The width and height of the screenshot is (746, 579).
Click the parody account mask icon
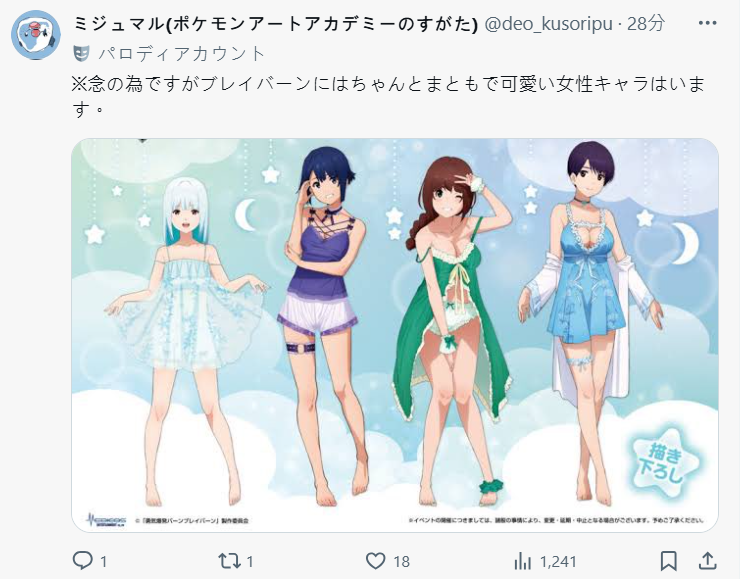pos(82,53)
